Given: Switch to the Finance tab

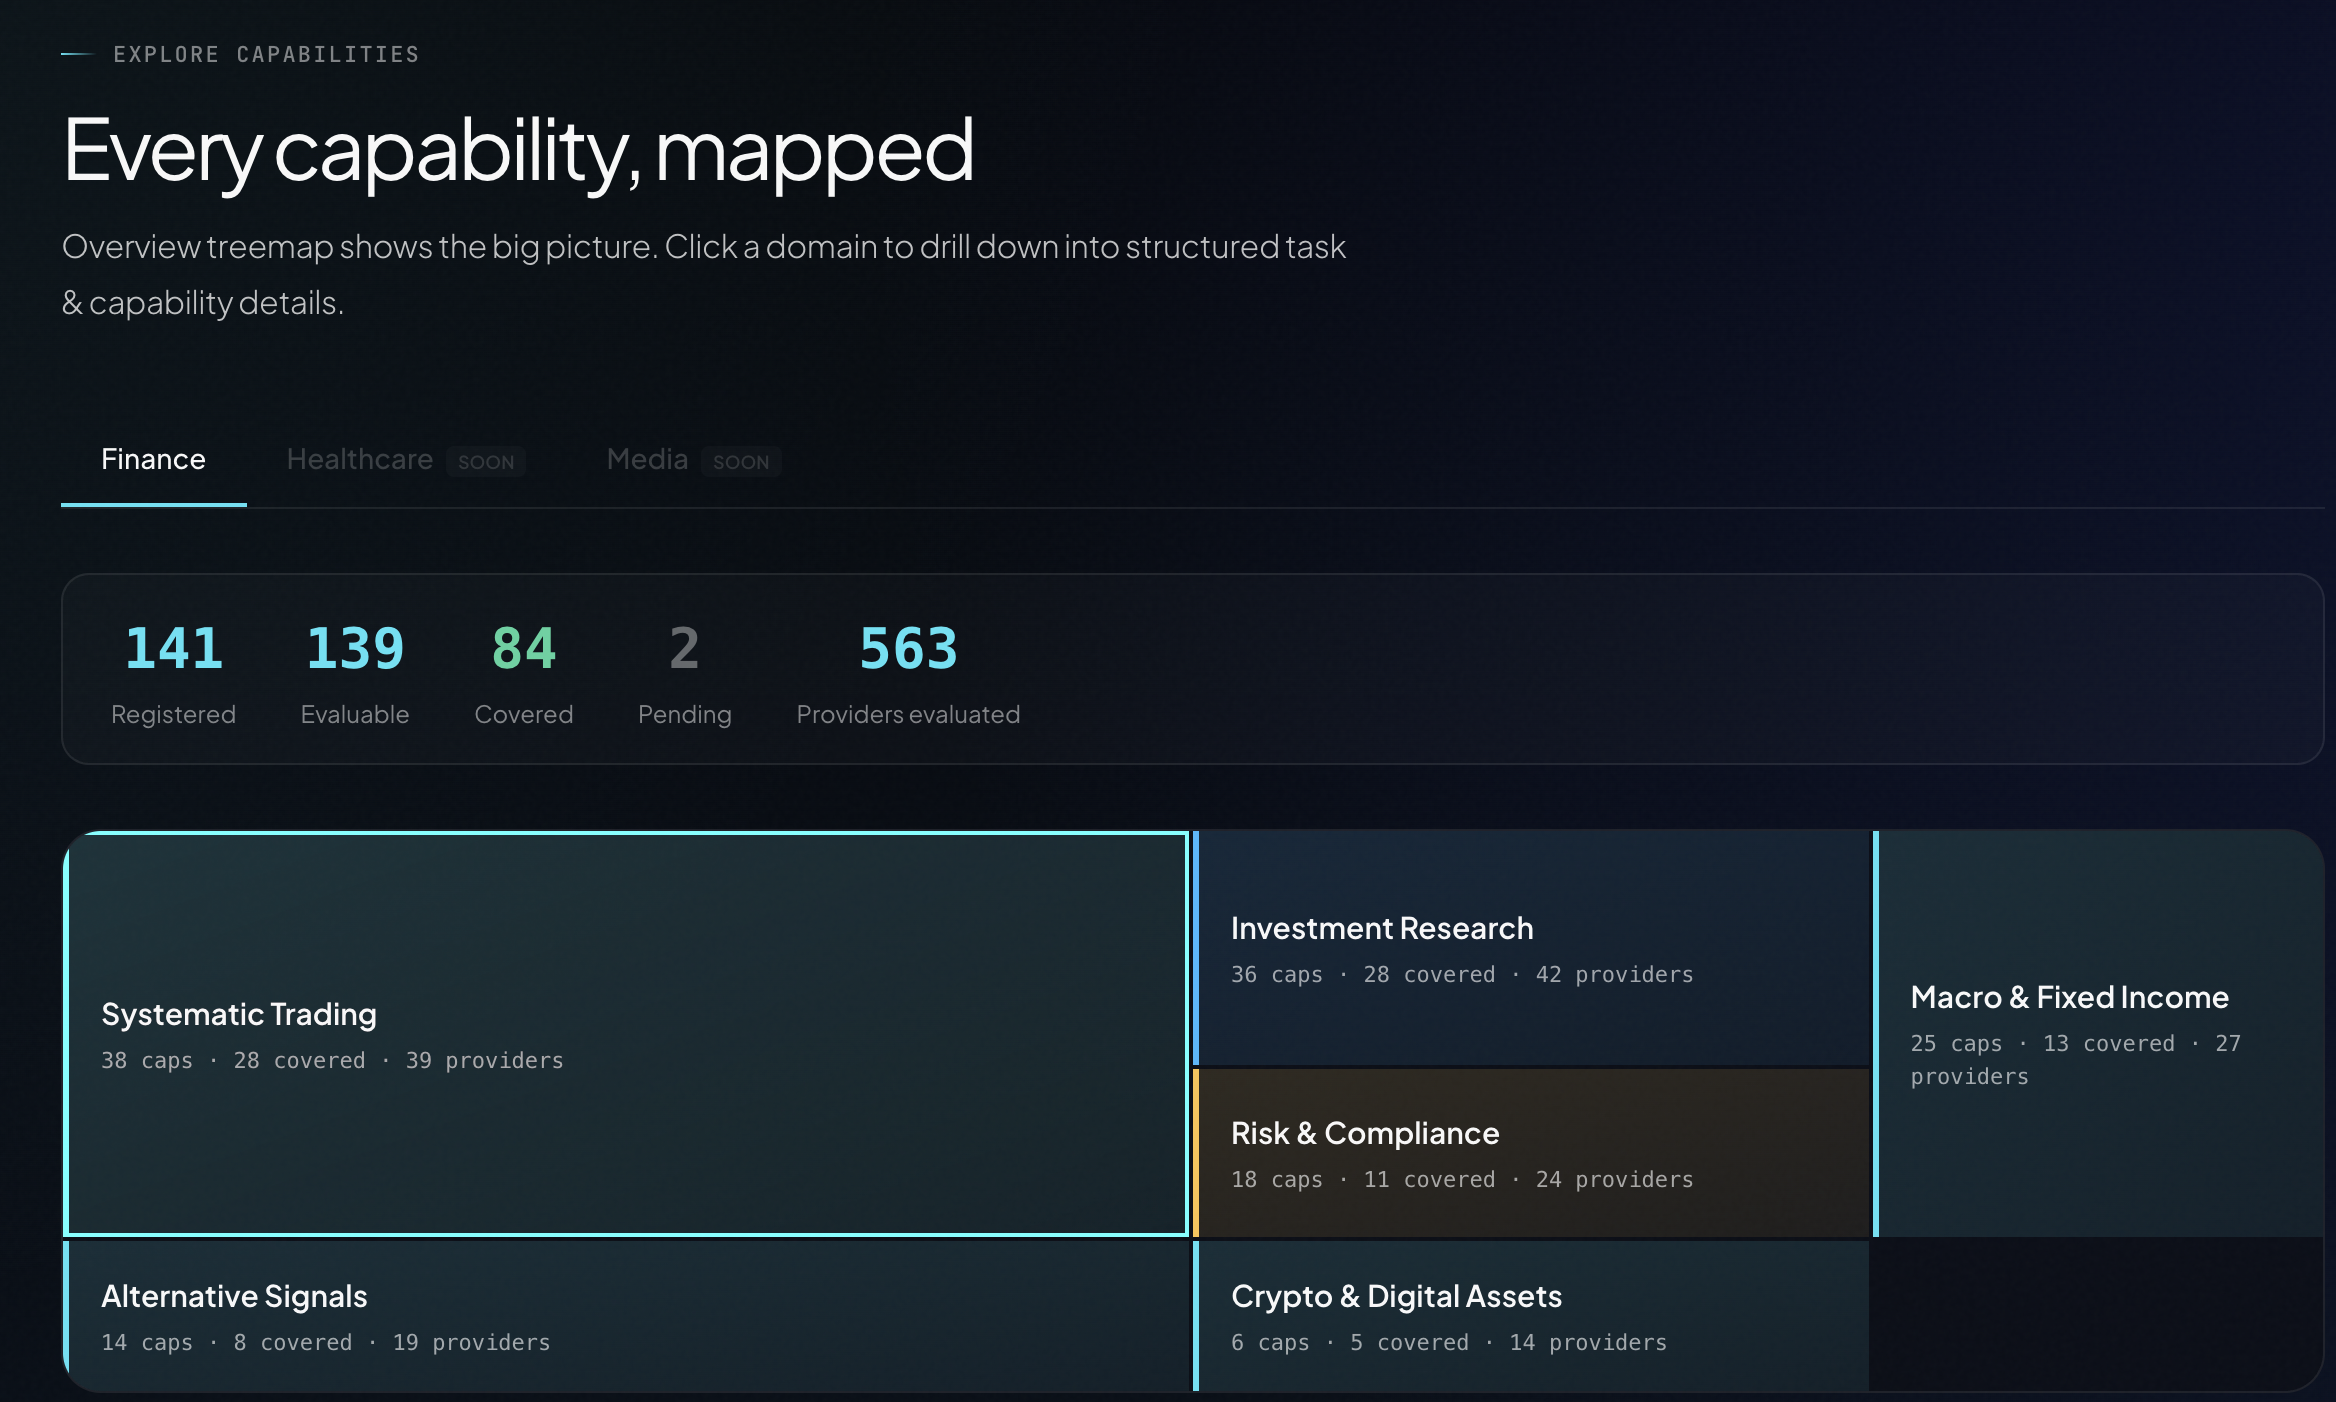Looking at the screenshot, I should click(x=153, y=459).
